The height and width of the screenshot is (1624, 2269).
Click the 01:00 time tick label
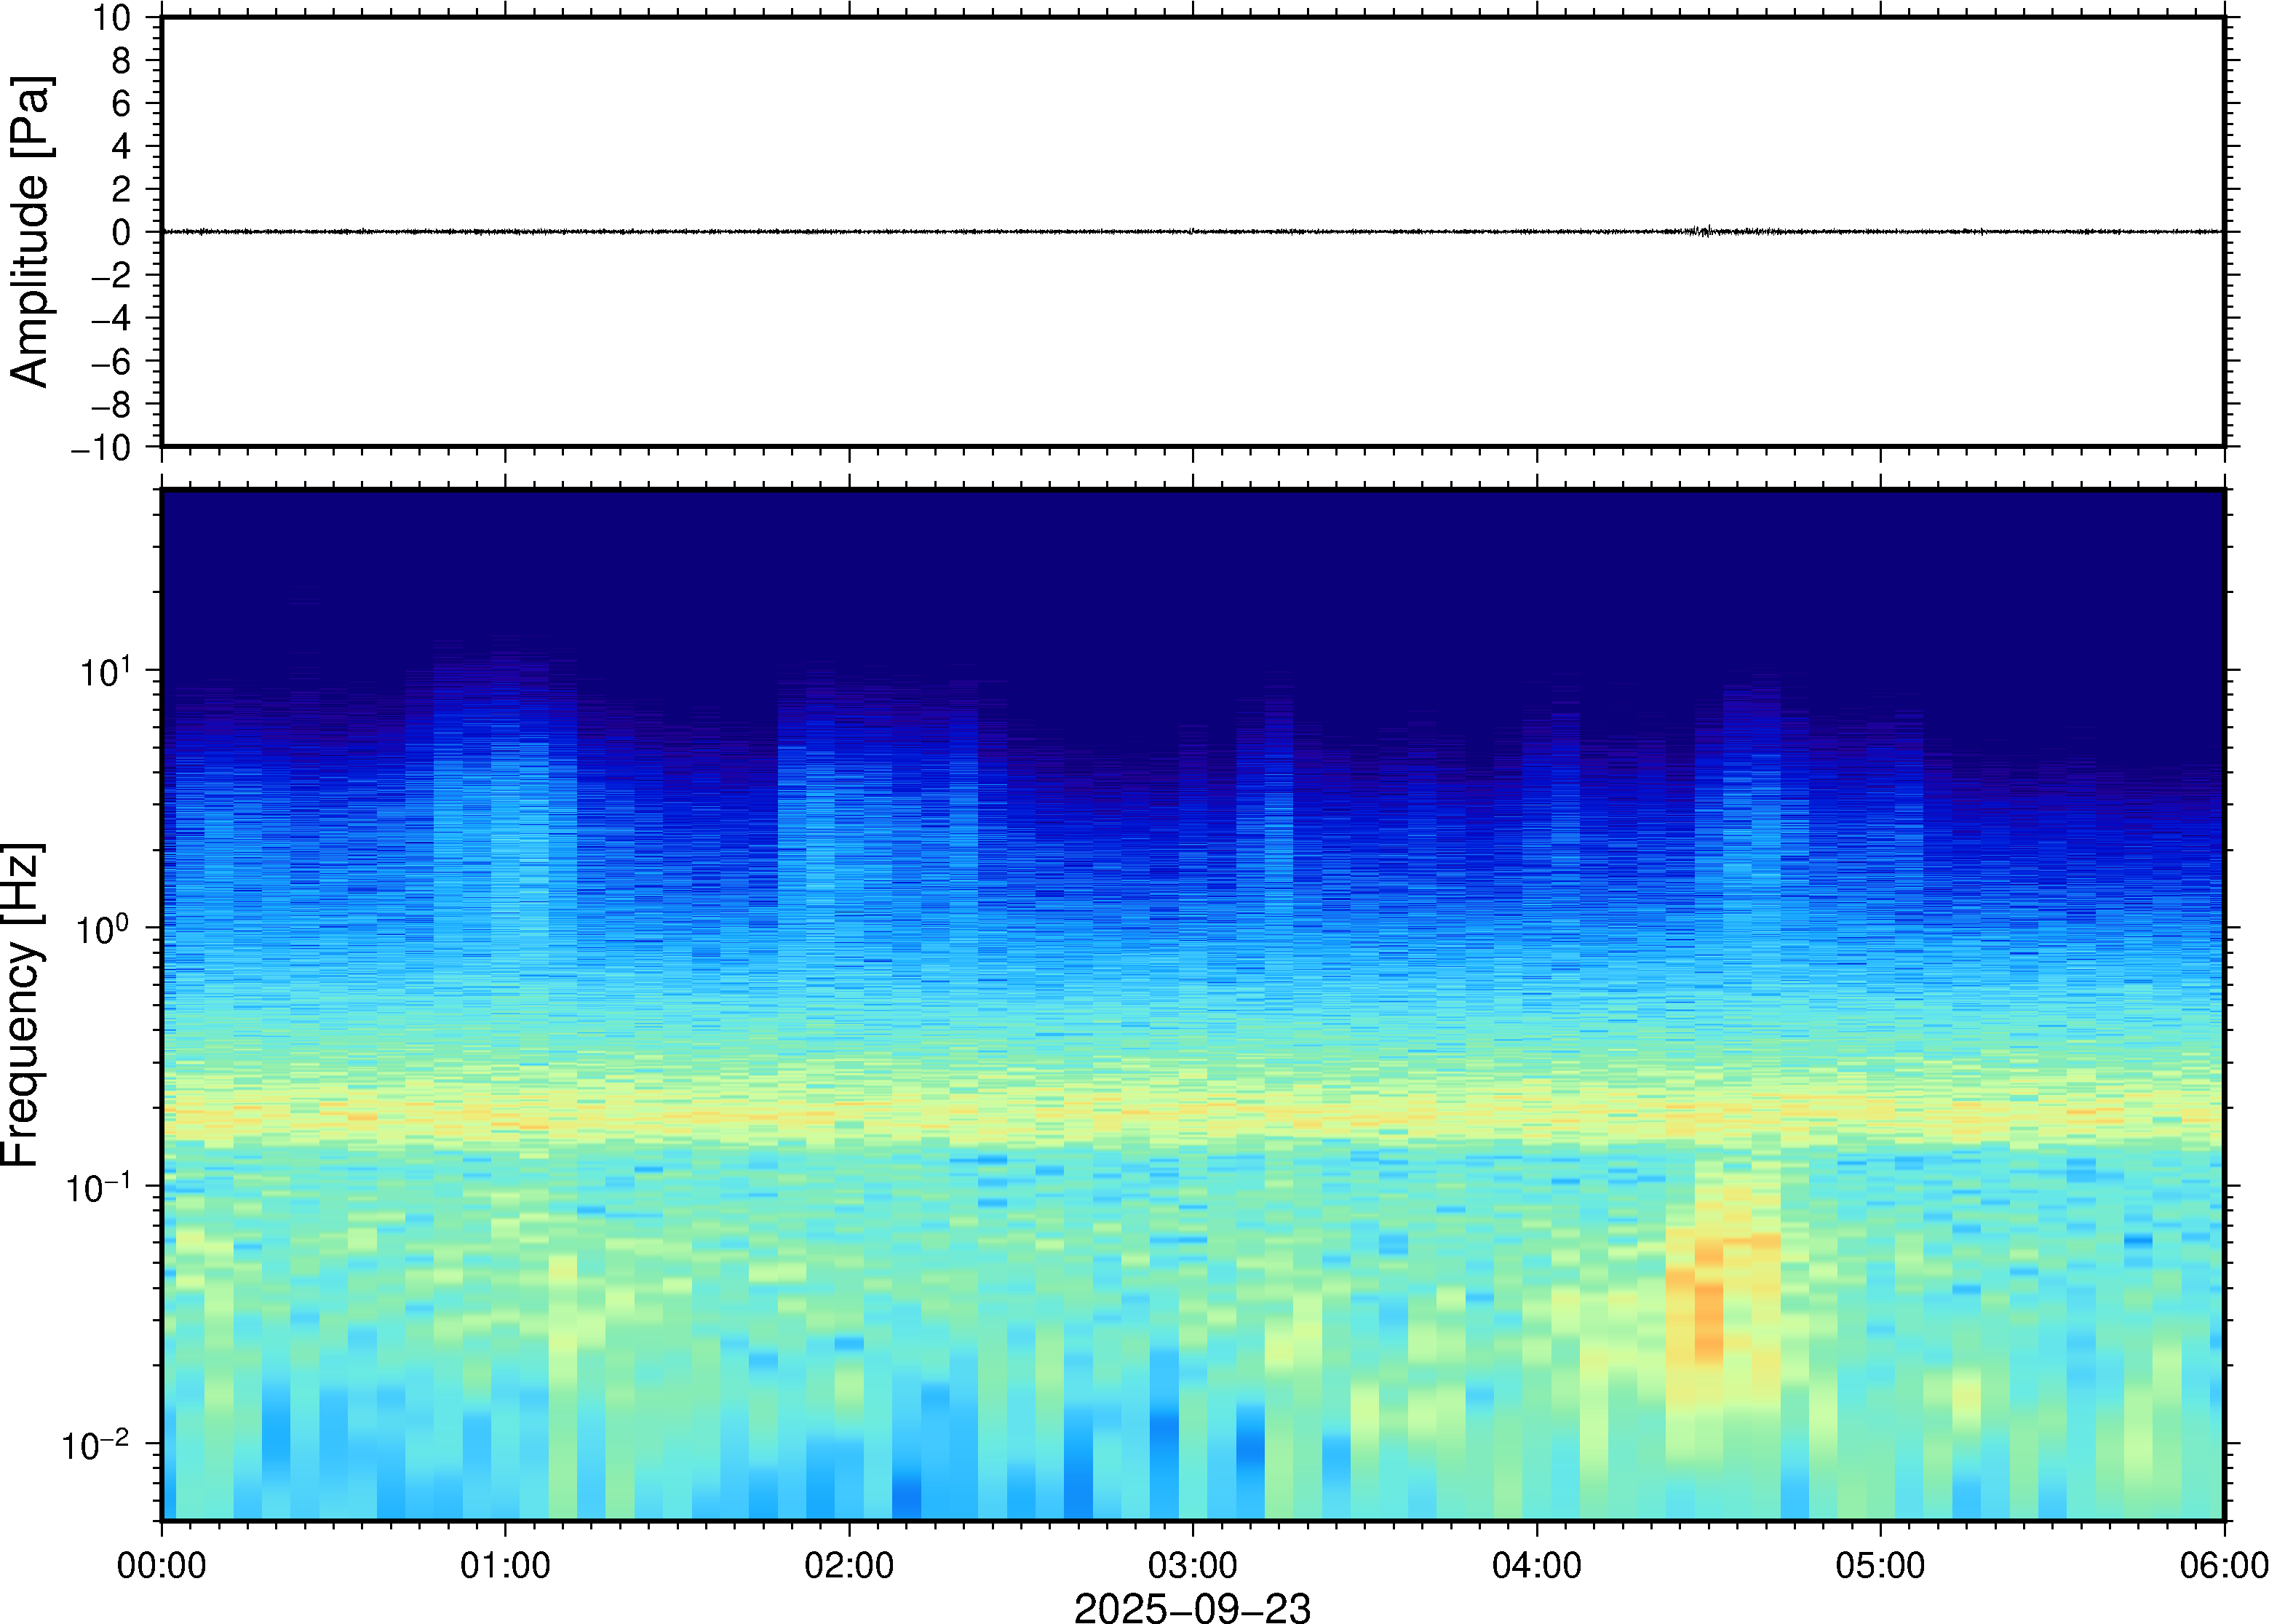pyautogui.click(x=505, y=1565)
